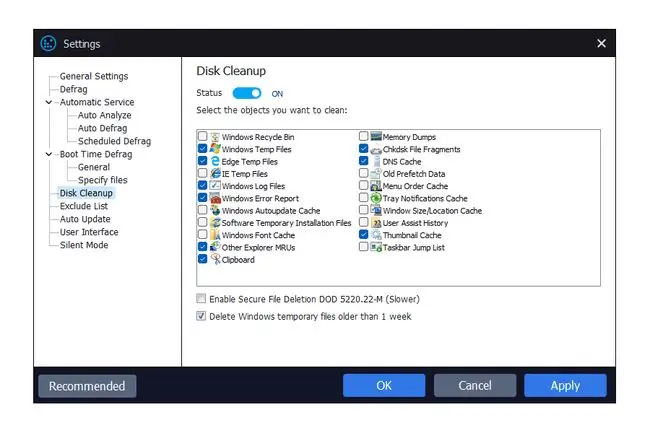
Task: Uncheck the Edge Temp Files checkbox
Action: point(202,161)
